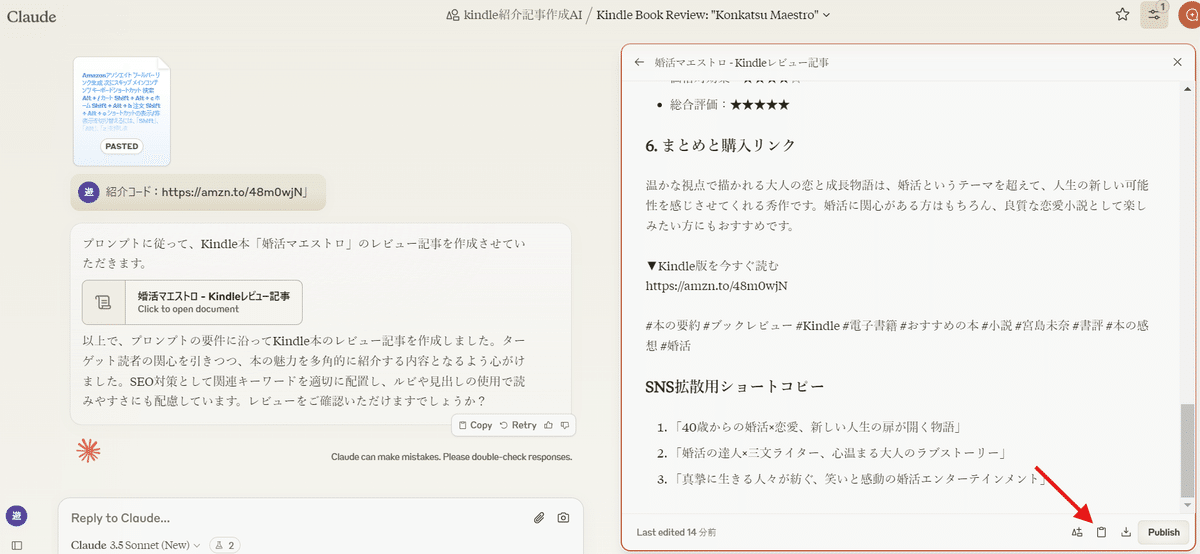Image resolution: width=1200 pixels, height=554 pixels.
Task: Open chat controls sliders icon
Action: pos(1154,15)
